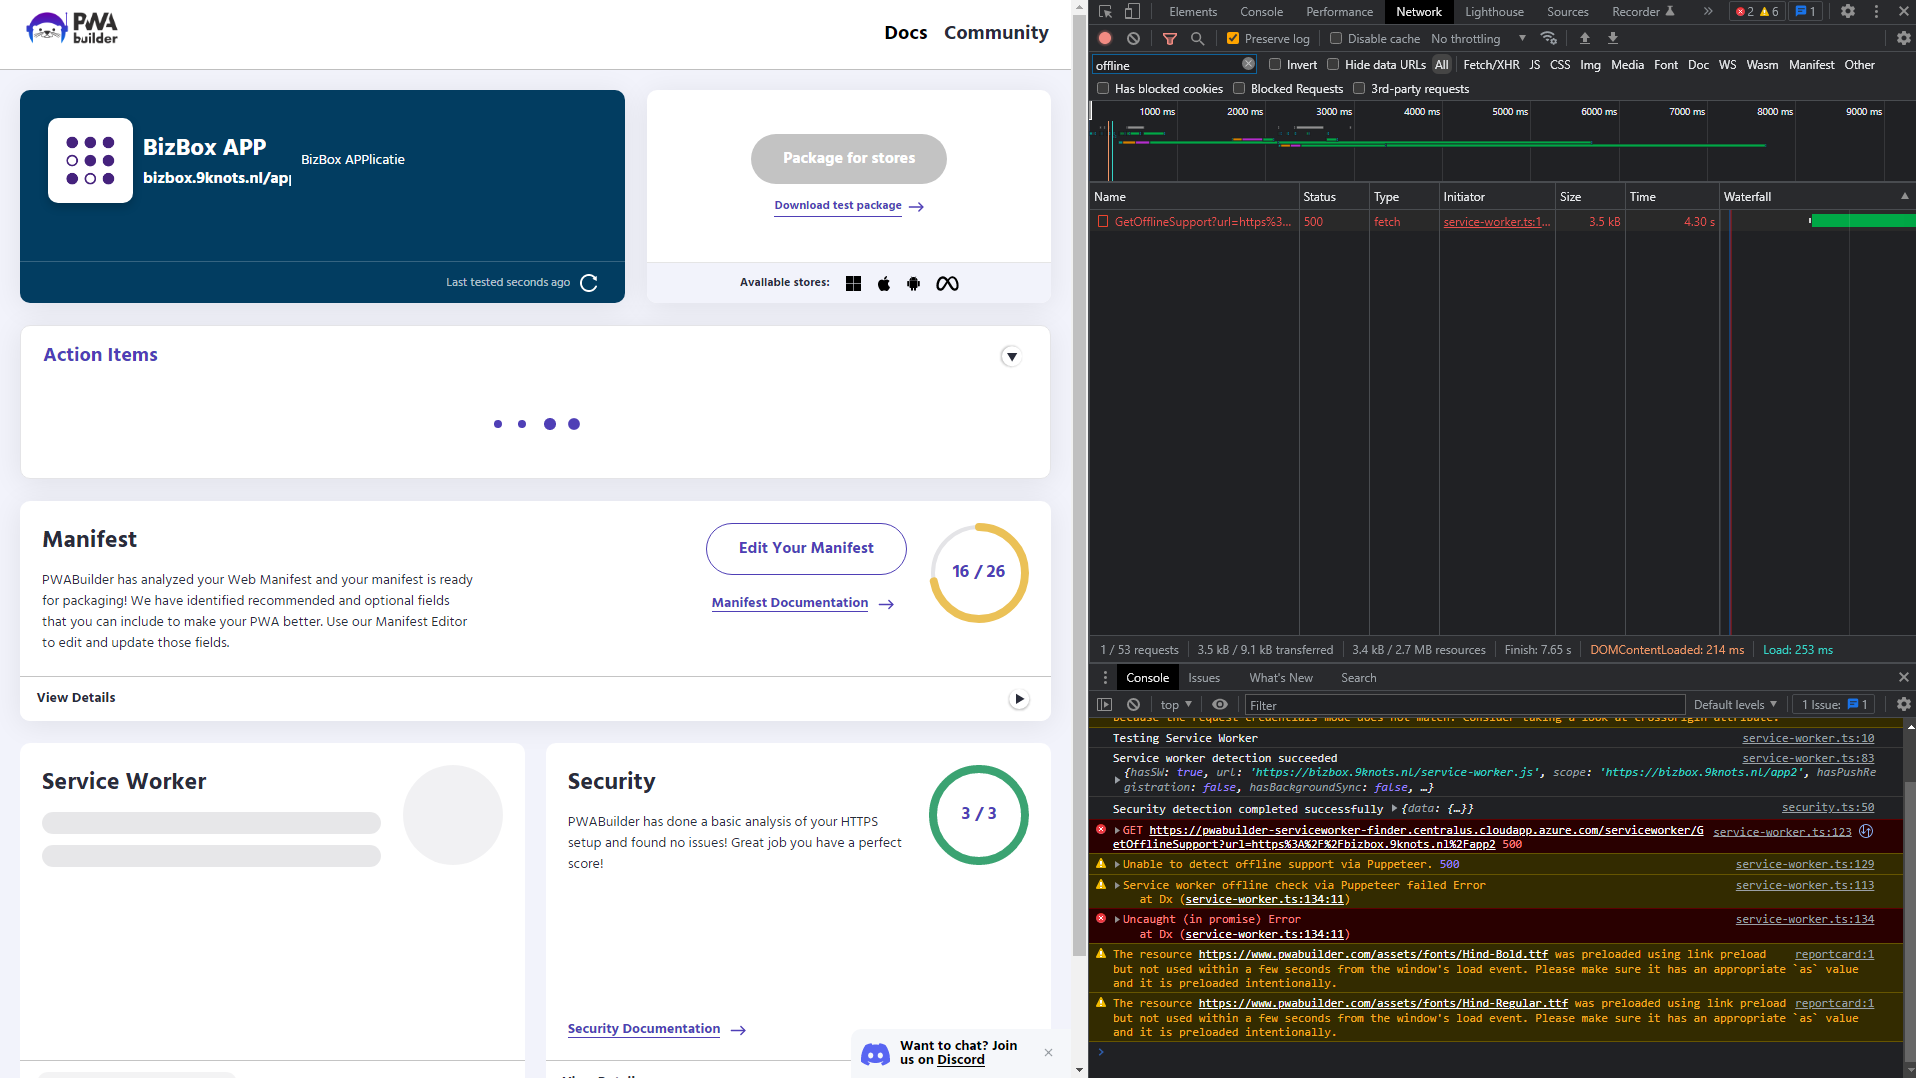Clear the network request log

click(1133, 38)
